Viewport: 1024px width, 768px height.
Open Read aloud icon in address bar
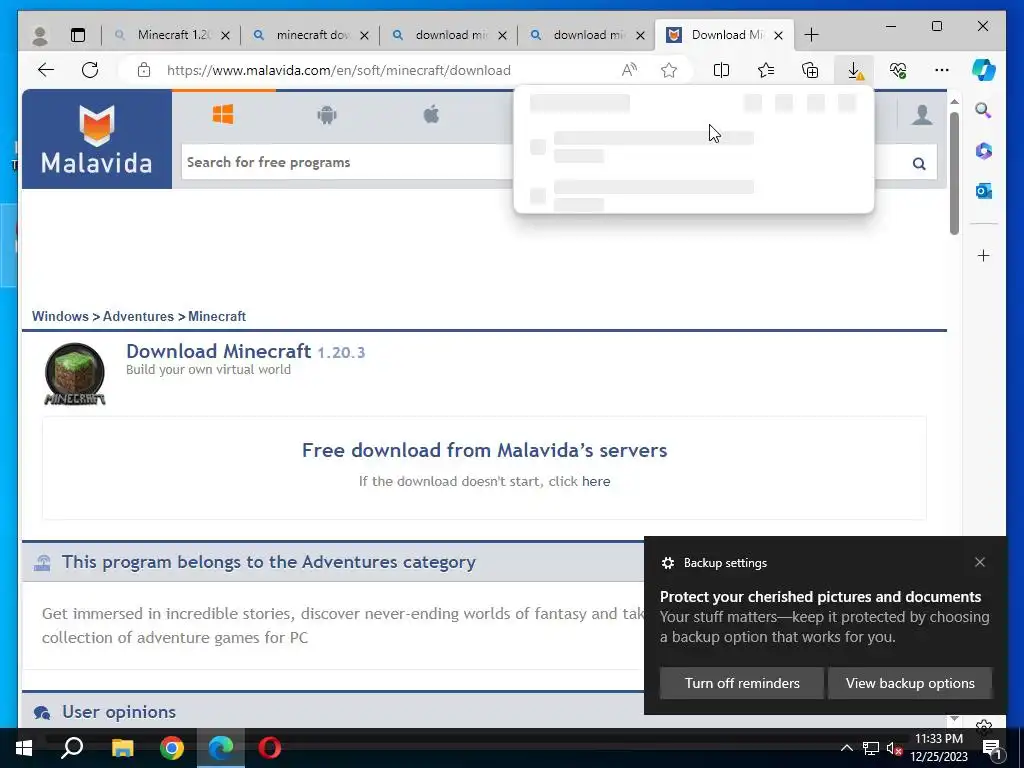click(x=629, y=70)
